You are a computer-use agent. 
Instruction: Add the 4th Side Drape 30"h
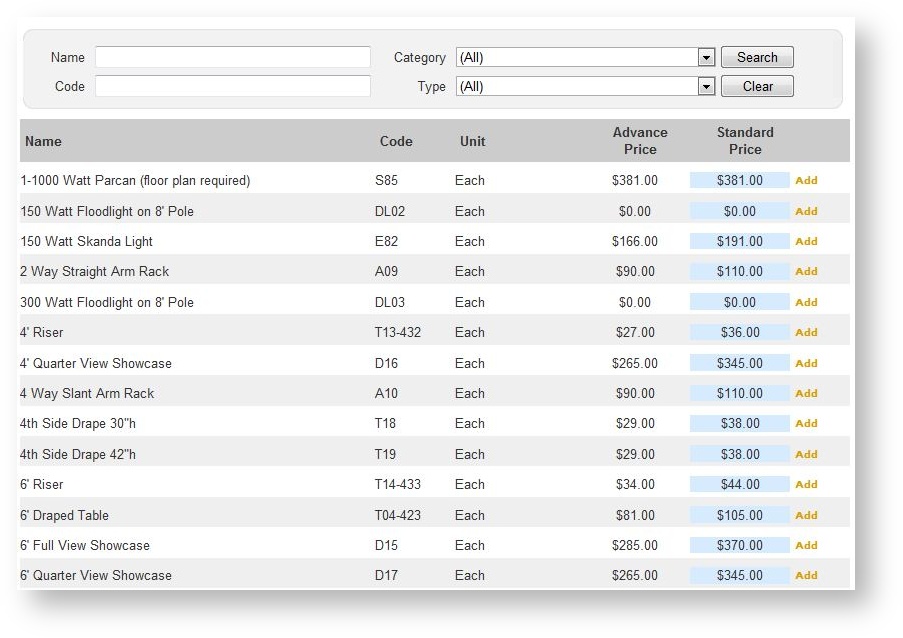tap(806, 423)
